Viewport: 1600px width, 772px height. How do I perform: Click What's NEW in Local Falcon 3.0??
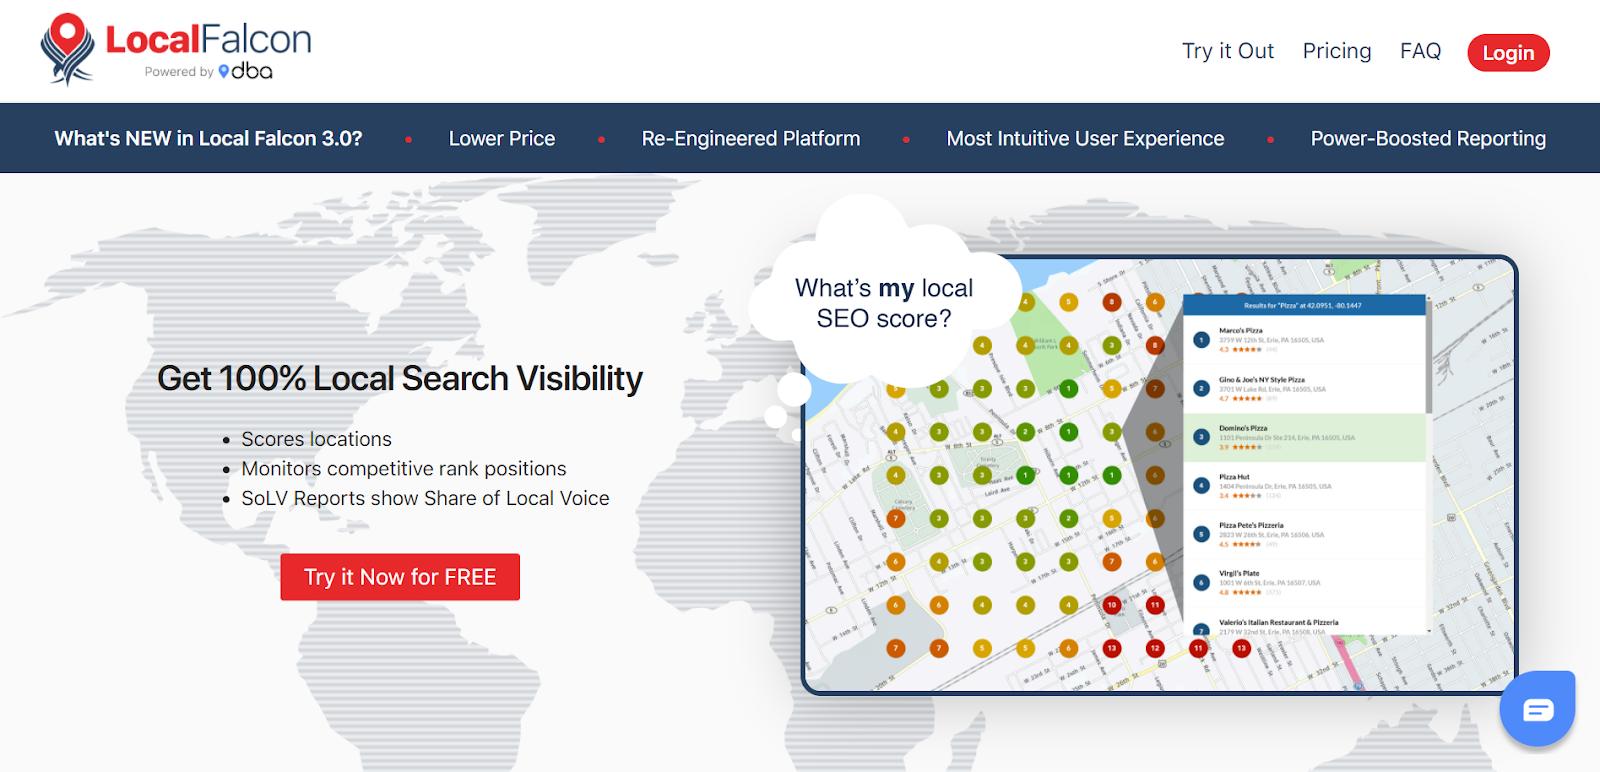[x=208, y=139]
